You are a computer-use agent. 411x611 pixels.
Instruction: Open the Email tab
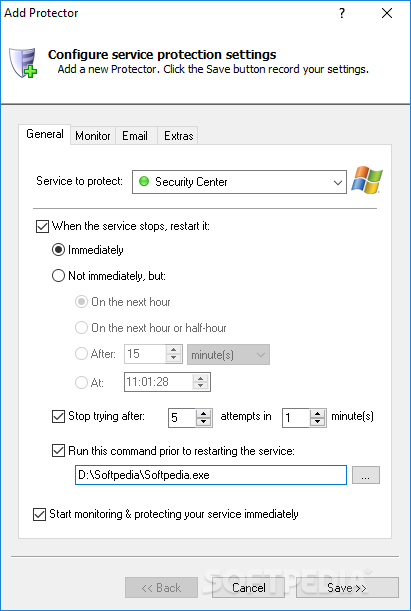135,136
